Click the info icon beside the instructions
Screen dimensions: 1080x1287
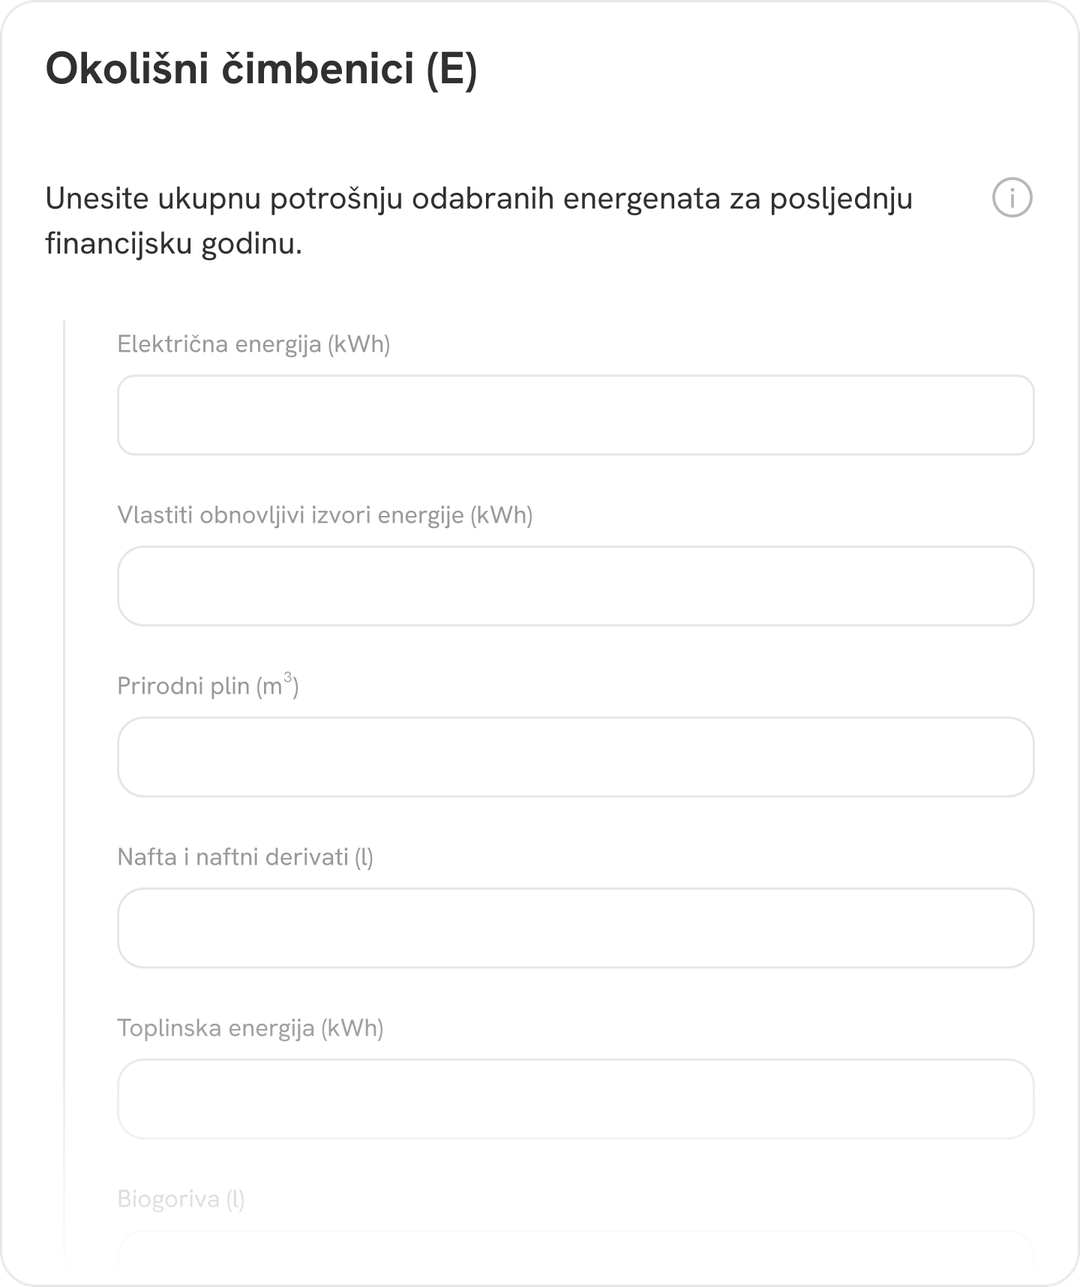[1011, 198]
